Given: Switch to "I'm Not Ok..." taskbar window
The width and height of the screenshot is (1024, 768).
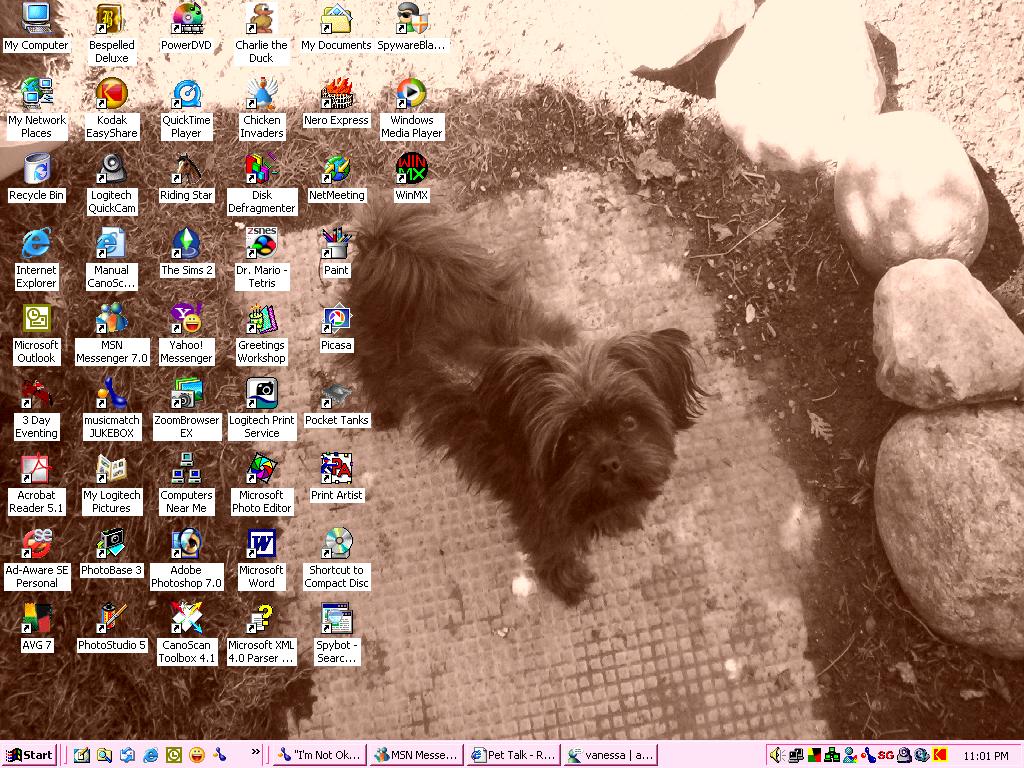Looking at the screenshot, I should click(320, 755).
